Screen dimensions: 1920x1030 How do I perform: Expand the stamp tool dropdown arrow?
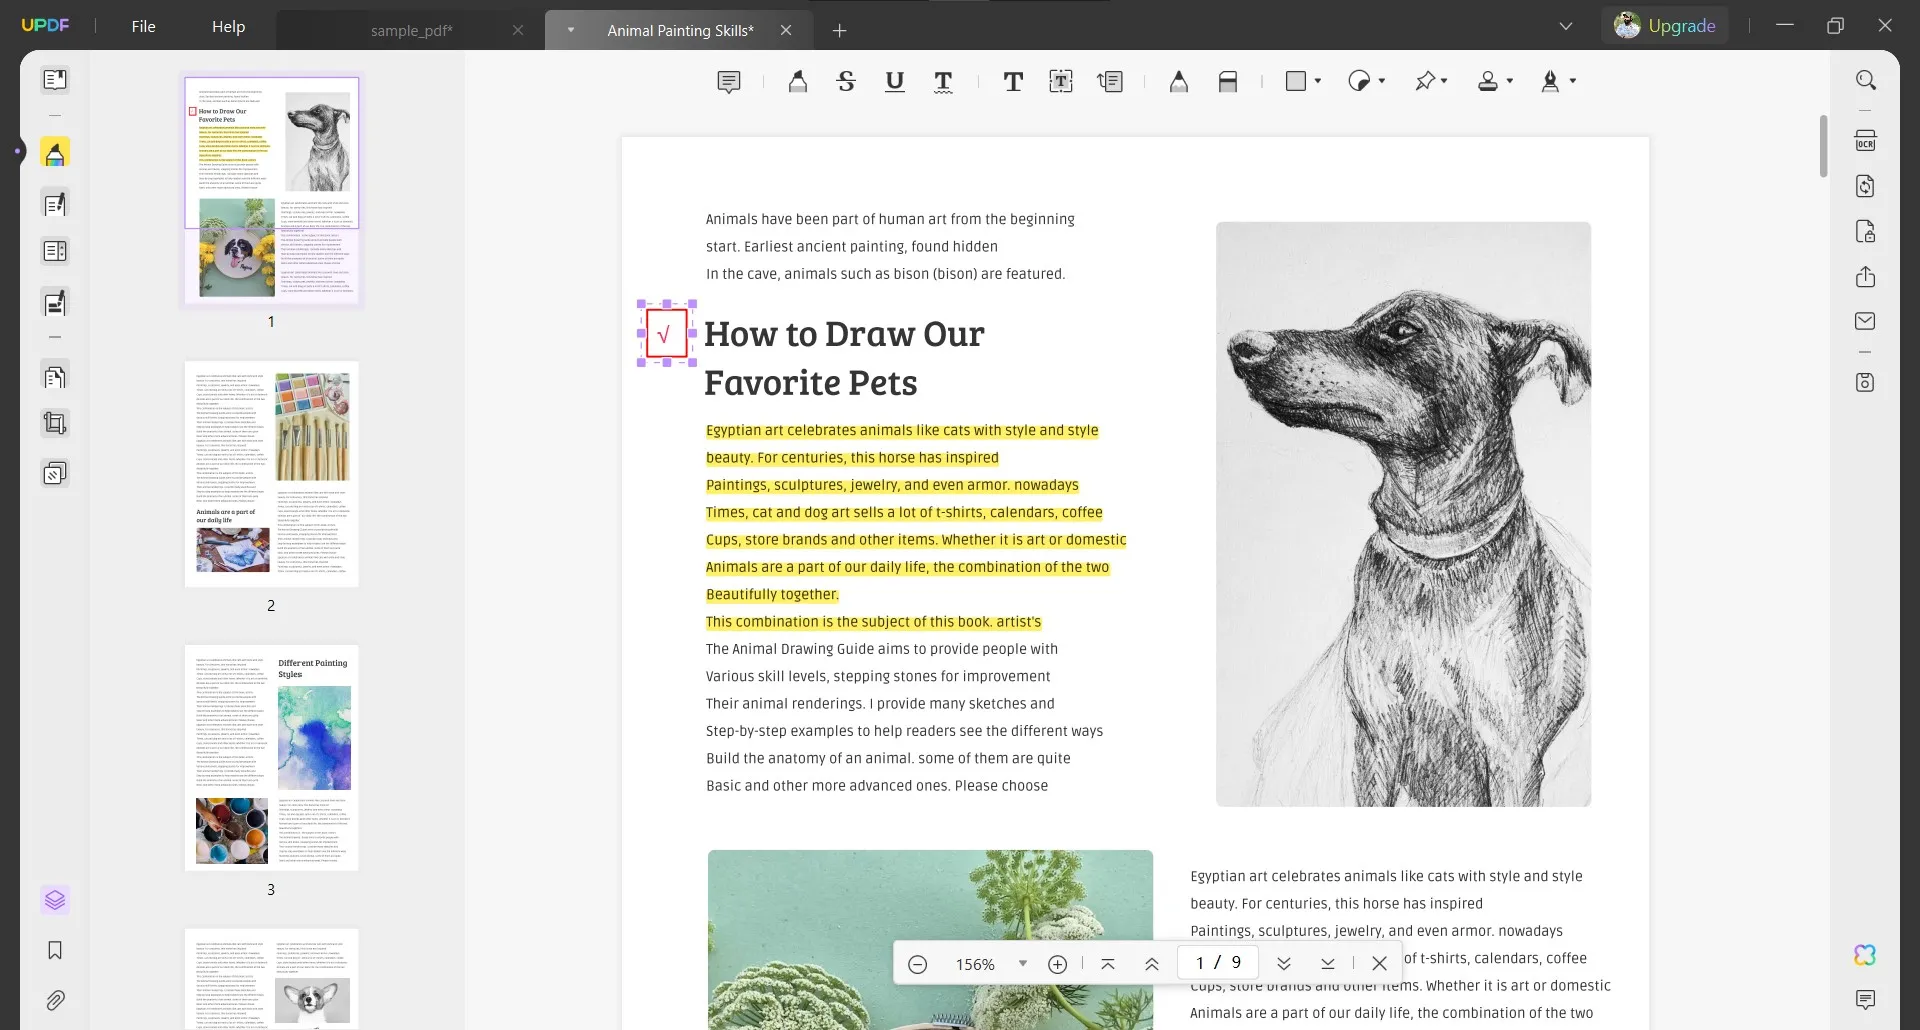coord(1510,81)
